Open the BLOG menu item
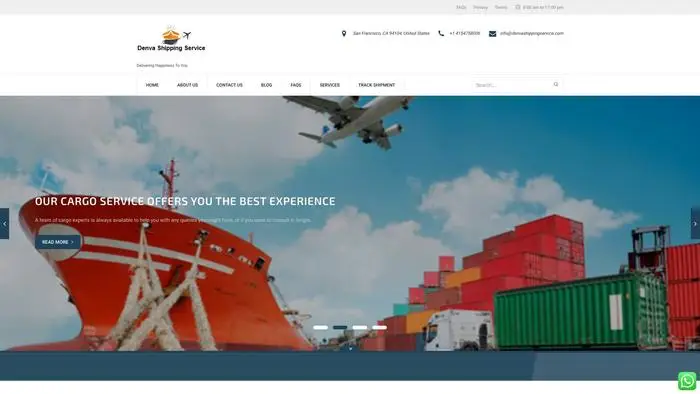 click(267, 85)
